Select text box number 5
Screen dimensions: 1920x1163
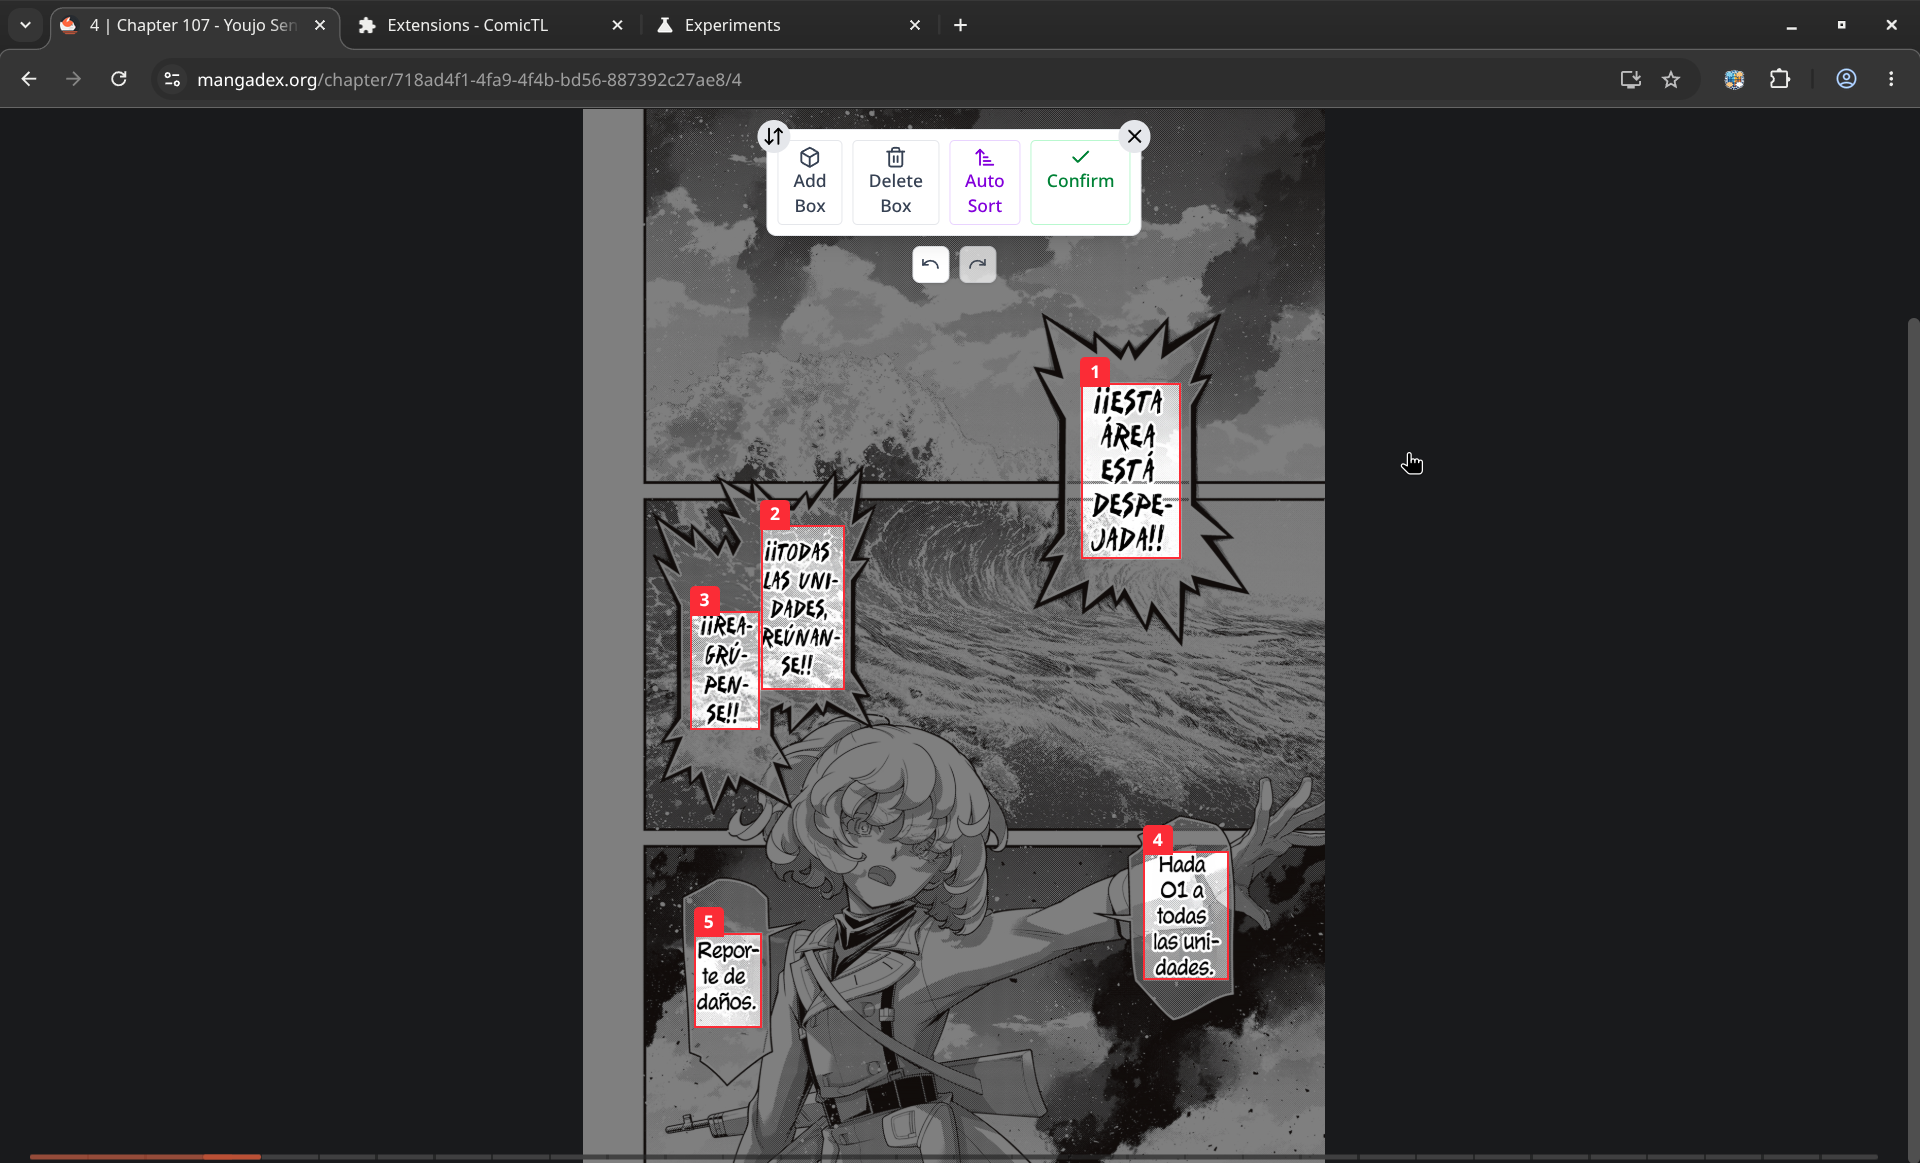pos(727,980)
